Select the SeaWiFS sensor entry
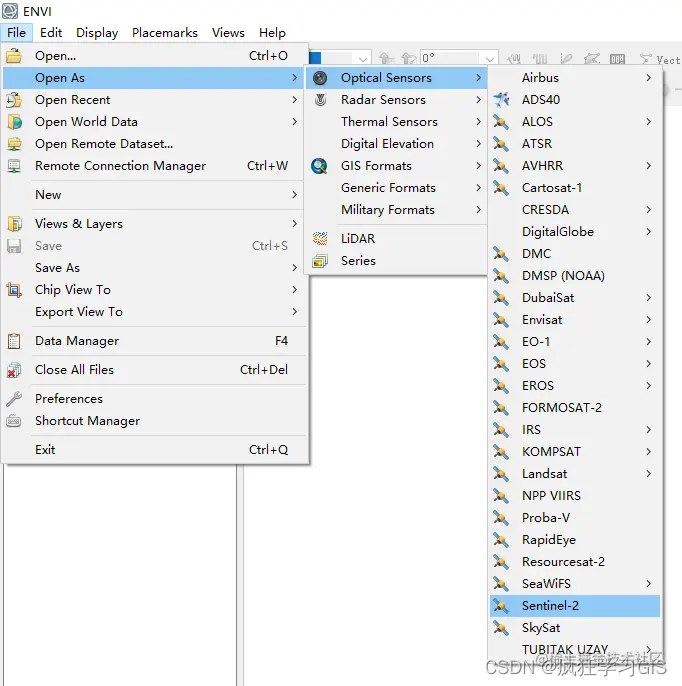This screenshot has width=682, height=686. click(x=575, y=584)
